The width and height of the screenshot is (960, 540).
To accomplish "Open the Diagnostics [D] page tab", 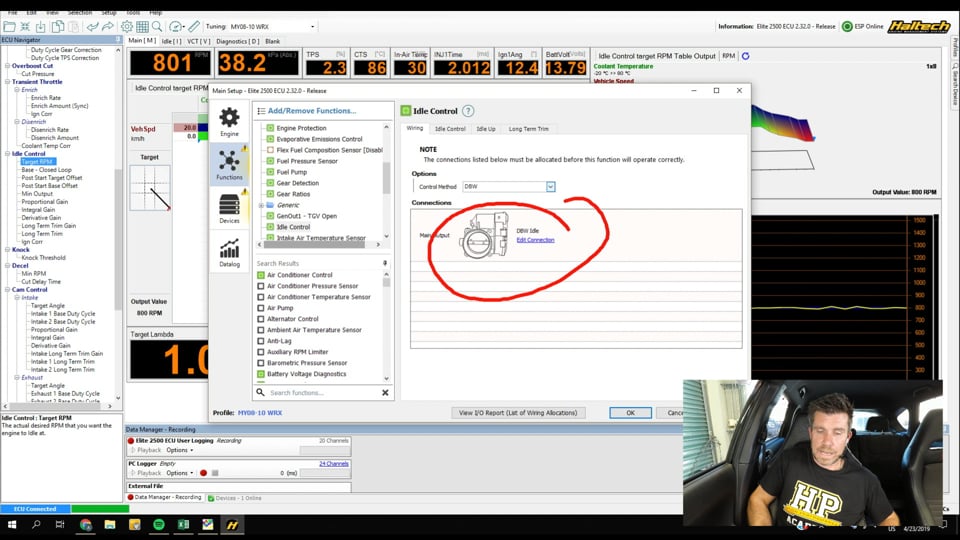I will [x=238, y=41].
